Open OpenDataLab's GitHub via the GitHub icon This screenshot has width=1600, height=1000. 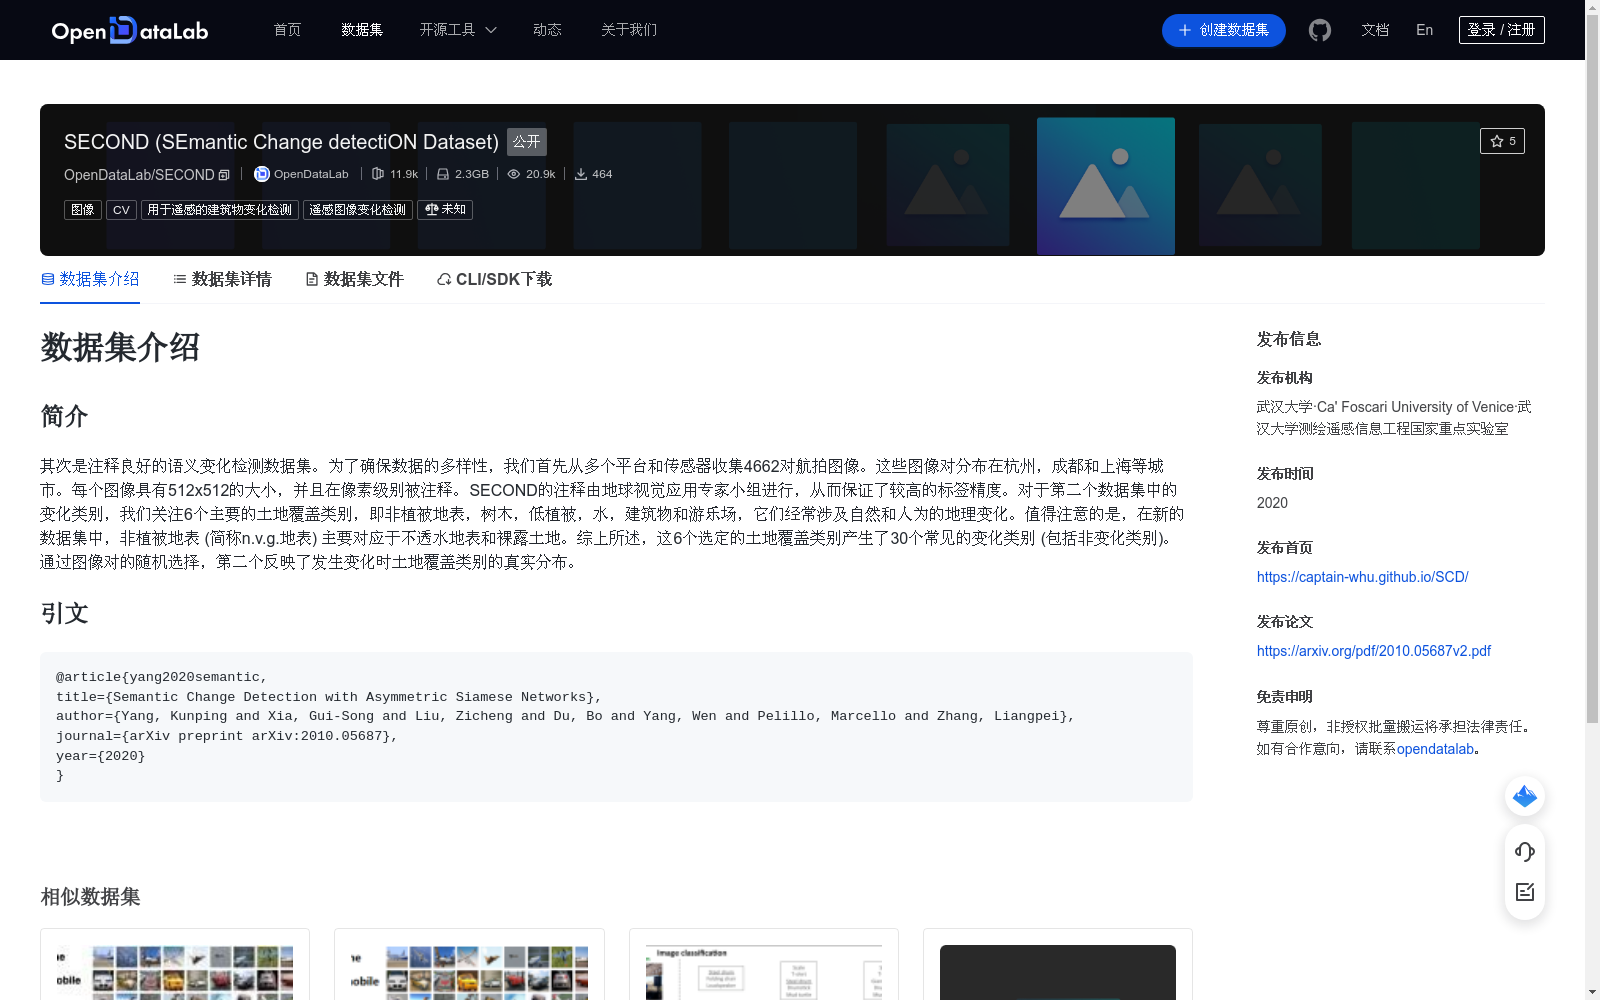coord(1319,30)
